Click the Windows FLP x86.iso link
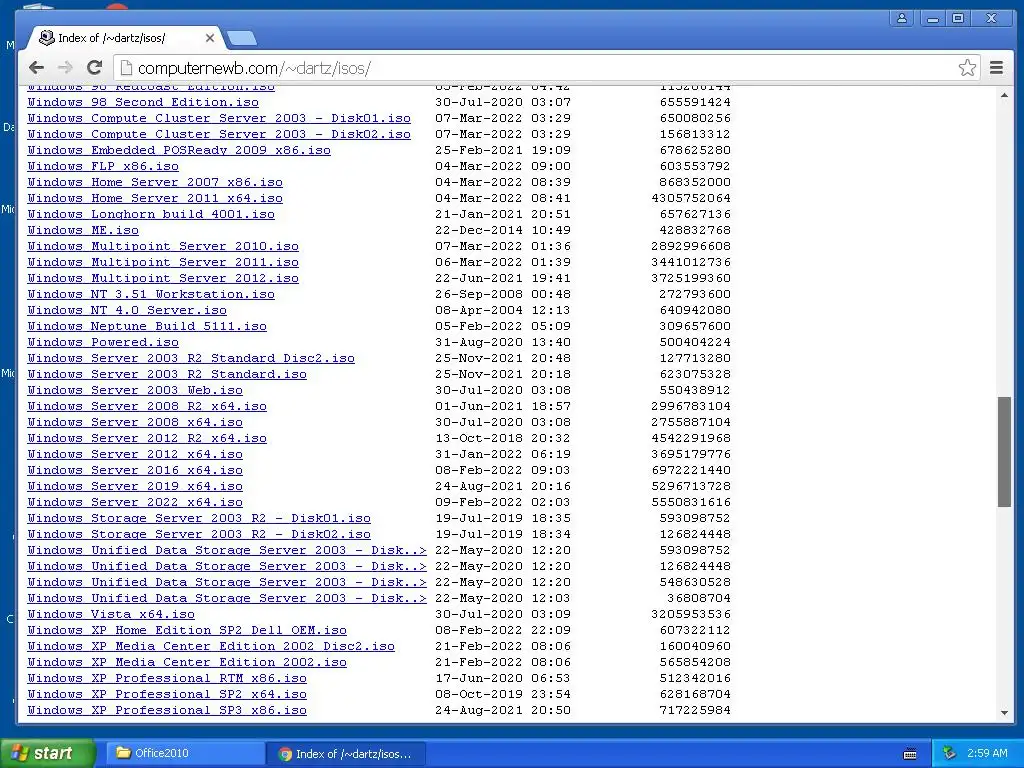This screenshot has width=1024, height=768. (x=103, y=167)
